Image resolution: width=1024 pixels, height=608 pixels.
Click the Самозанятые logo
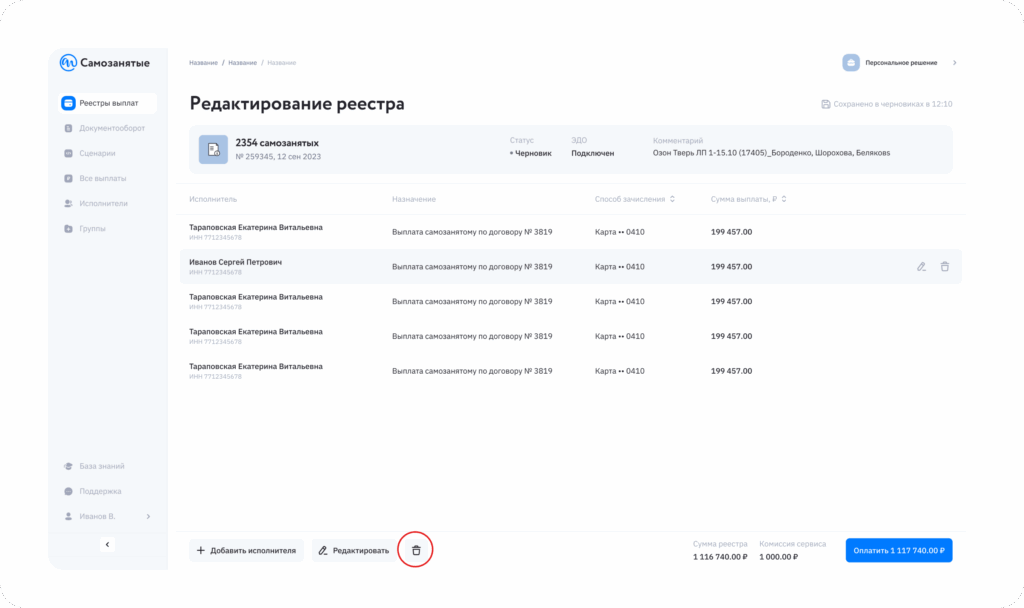[105, 63]
